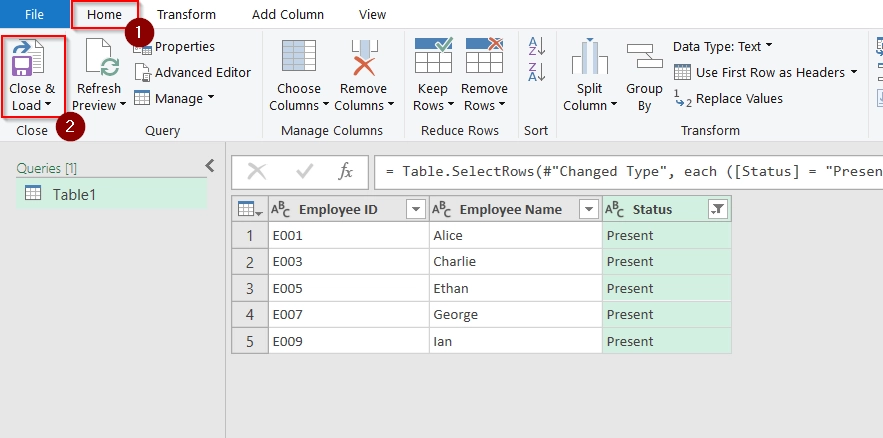This screenshot has width=883, height=438.
Task: Expand the Manage dropdown arrow
Action: 211,97
